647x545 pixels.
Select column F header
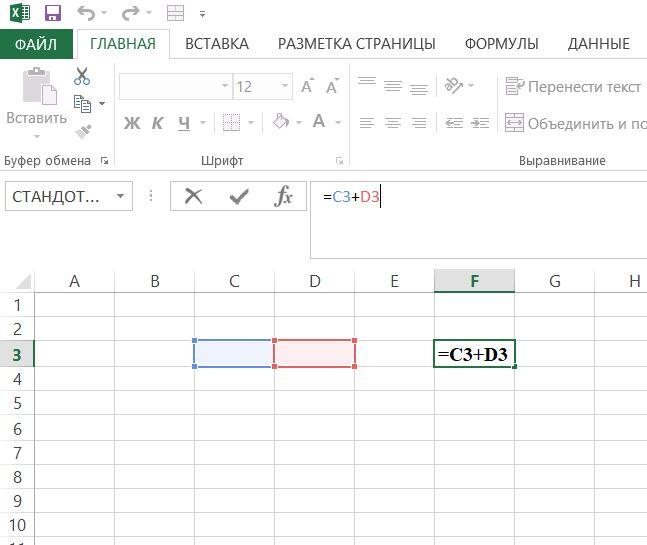click(475, 281)
